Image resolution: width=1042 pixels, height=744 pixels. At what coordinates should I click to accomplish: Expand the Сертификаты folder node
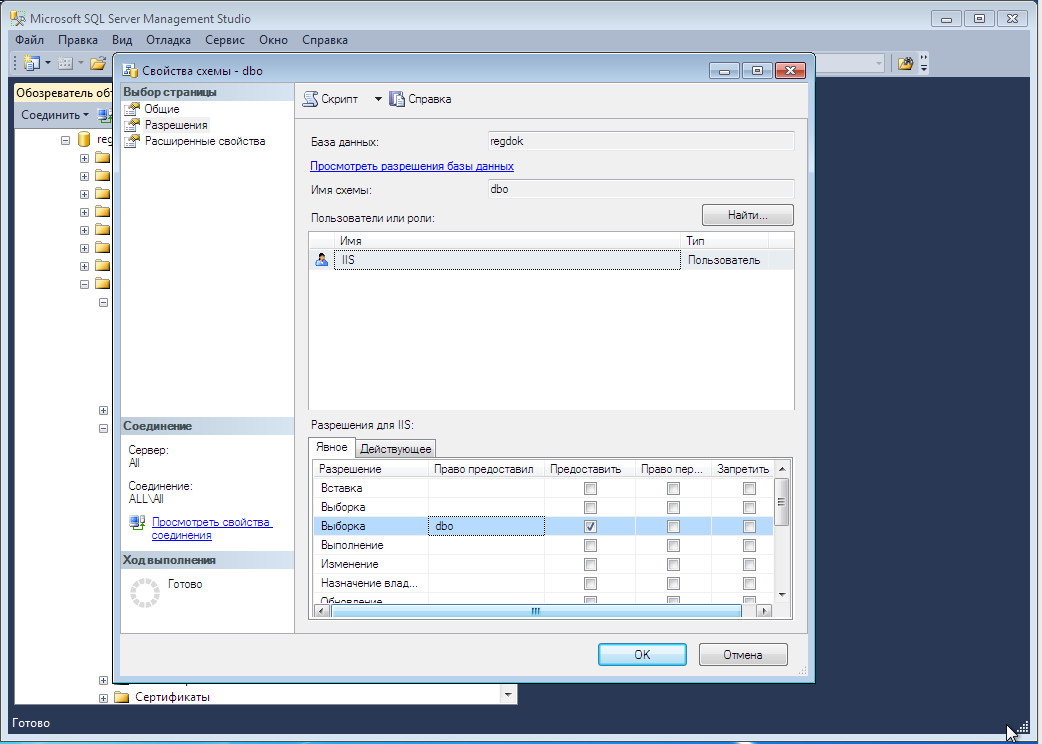coord(103,698)
